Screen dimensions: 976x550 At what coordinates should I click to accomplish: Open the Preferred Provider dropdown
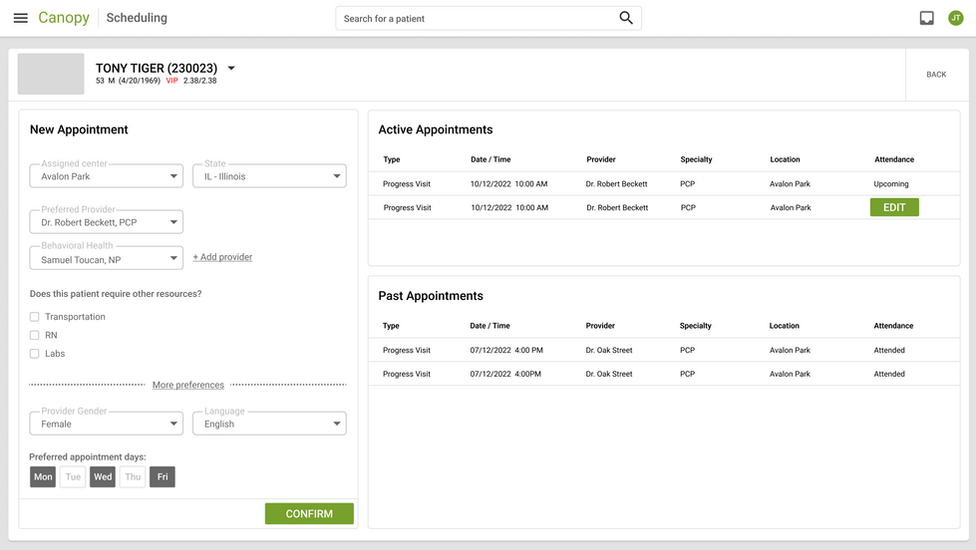click(106, 222)
